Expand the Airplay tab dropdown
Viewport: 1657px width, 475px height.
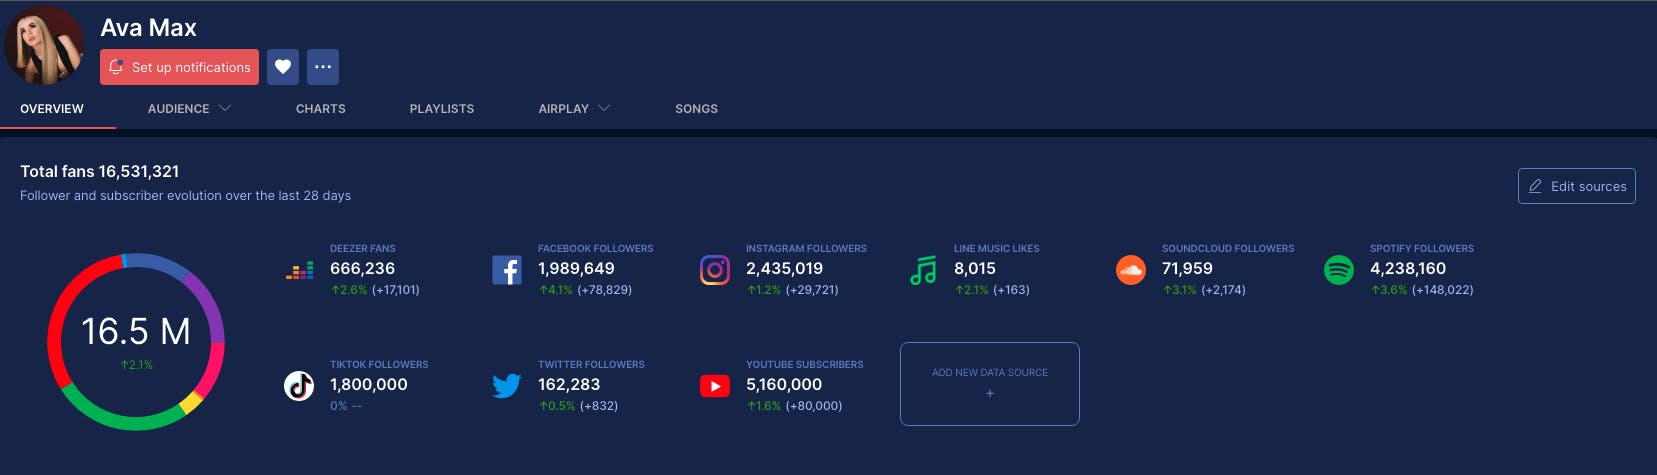click(573, 108)
